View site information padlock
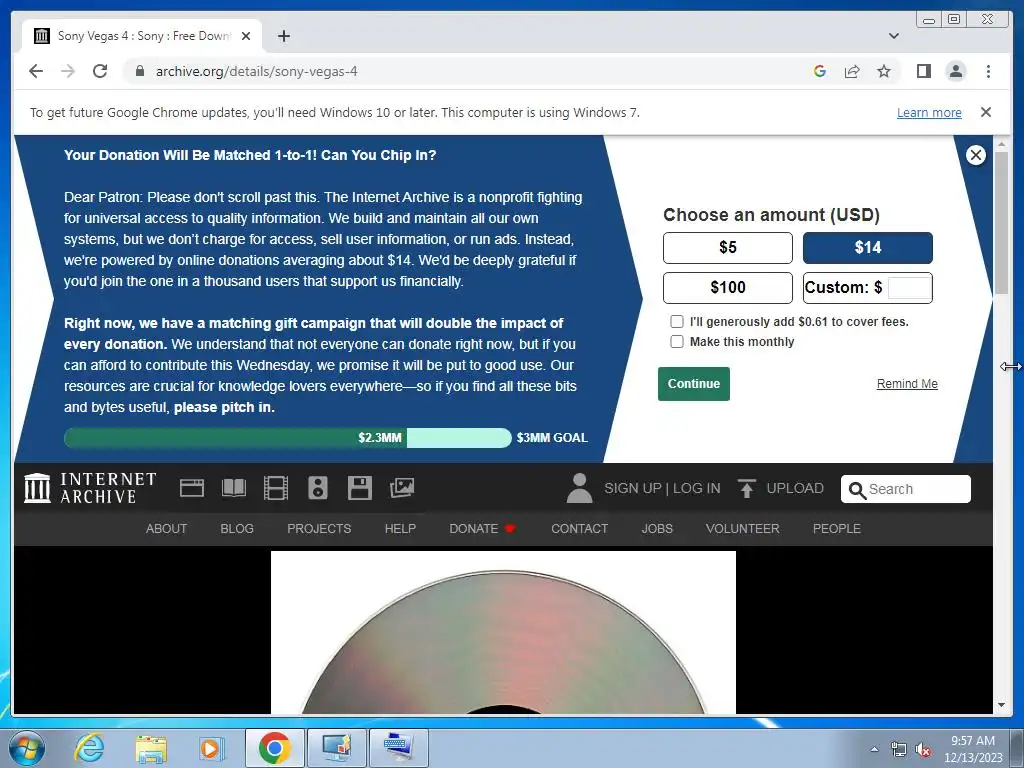 point(139,71)
